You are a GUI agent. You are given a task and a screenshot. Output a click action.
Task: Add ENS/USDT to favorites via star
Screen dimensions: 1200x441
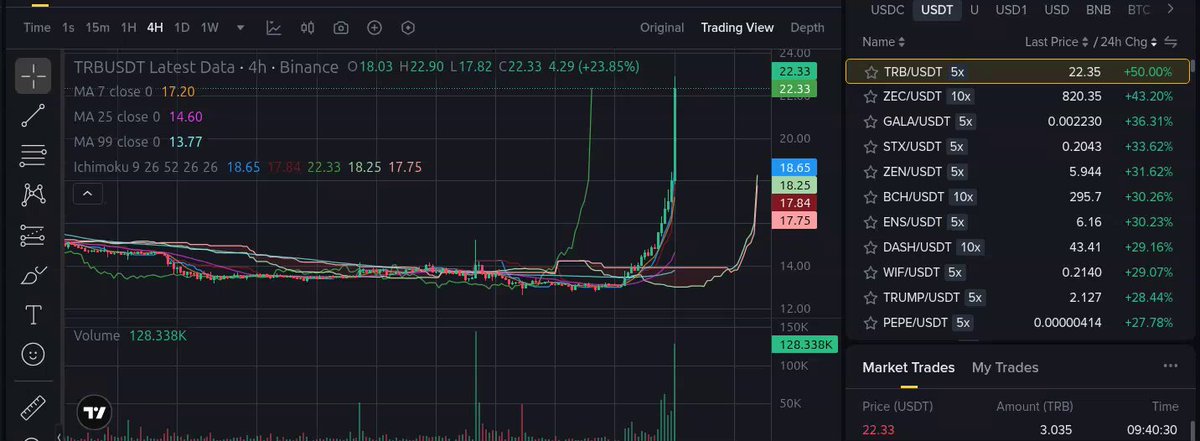870,222
